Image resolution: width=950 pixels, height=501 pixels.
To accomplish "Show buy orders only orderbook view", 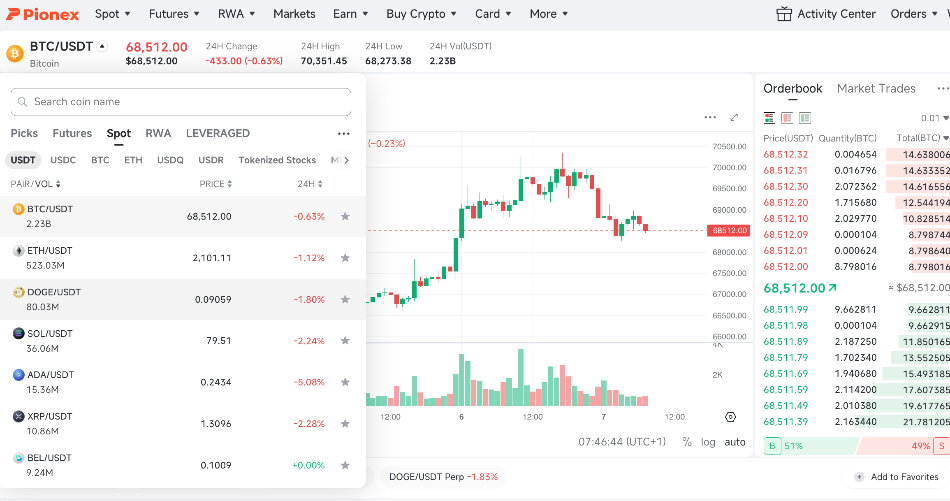I will (805, 118).
